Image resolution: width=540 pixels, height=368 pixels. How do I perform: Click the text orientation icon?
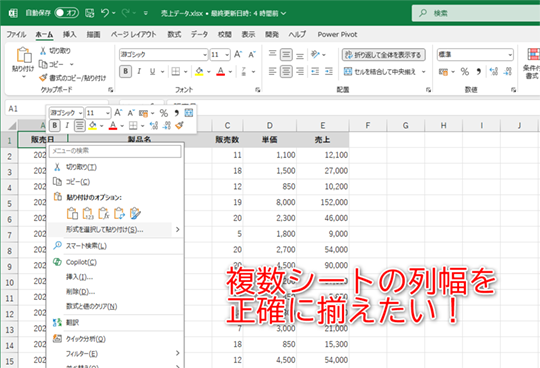pyautogui.click(x=315, y=54)
